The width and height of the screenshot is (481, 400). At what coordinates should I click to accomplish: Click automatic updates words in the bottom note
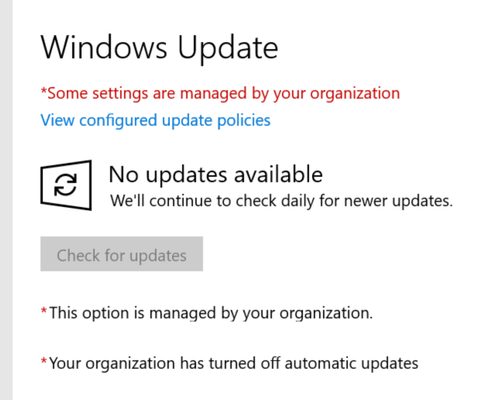(351, 363)
